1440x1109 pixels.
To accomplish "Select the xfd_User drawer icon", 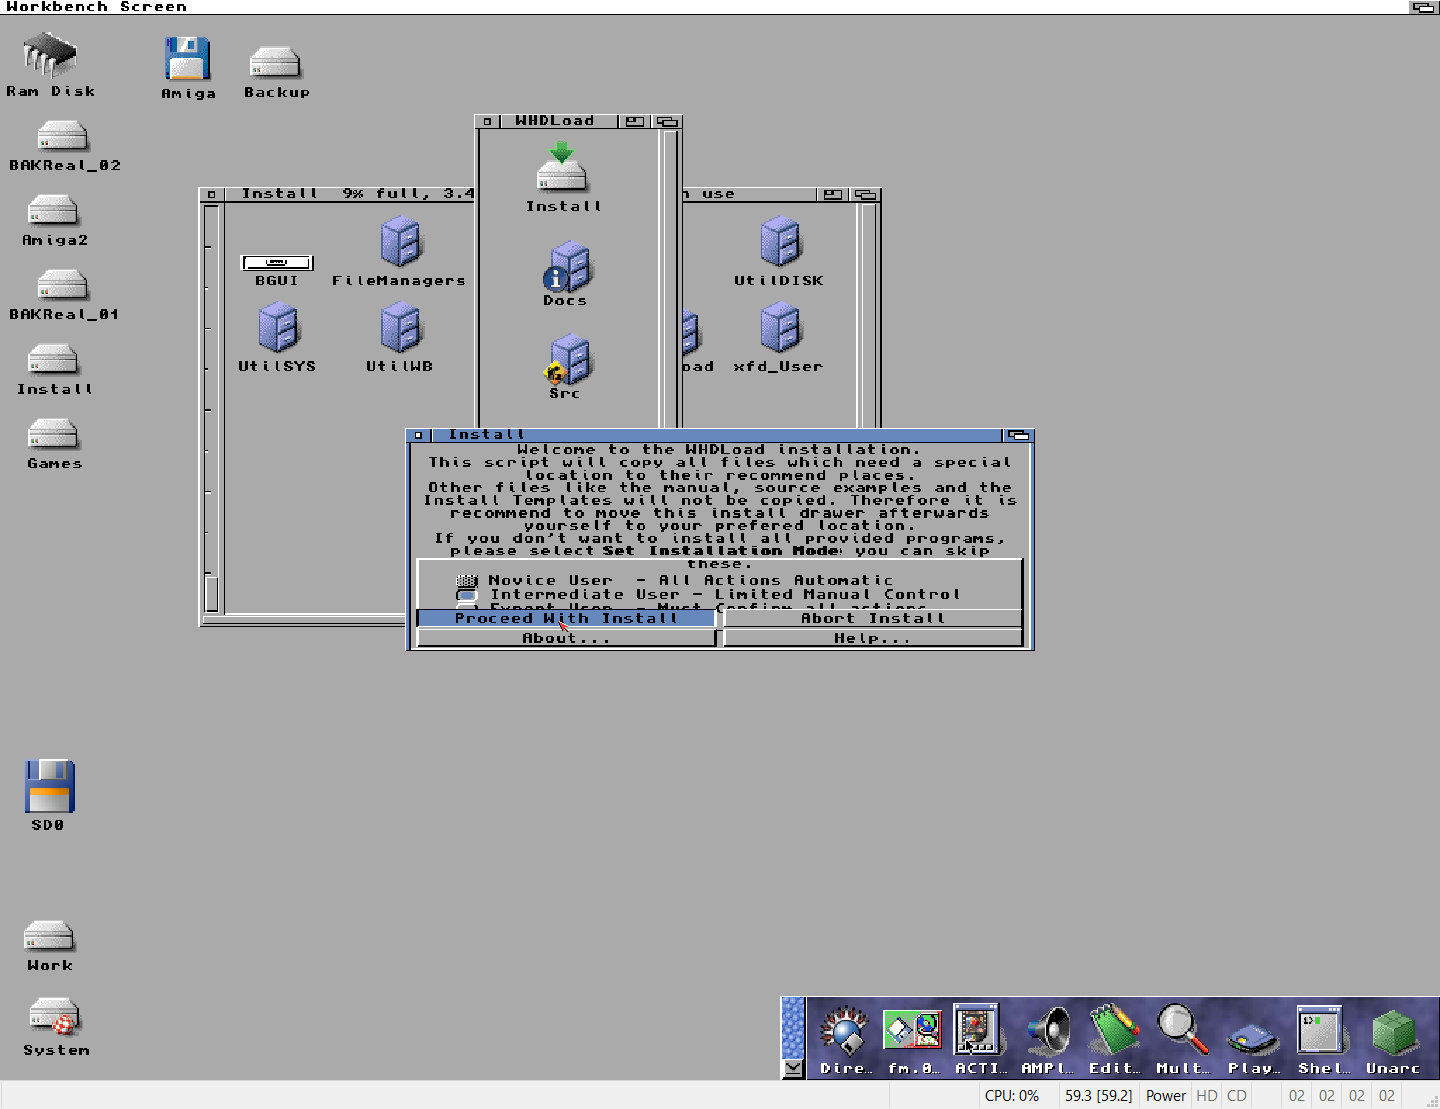I will coord(780,329).
